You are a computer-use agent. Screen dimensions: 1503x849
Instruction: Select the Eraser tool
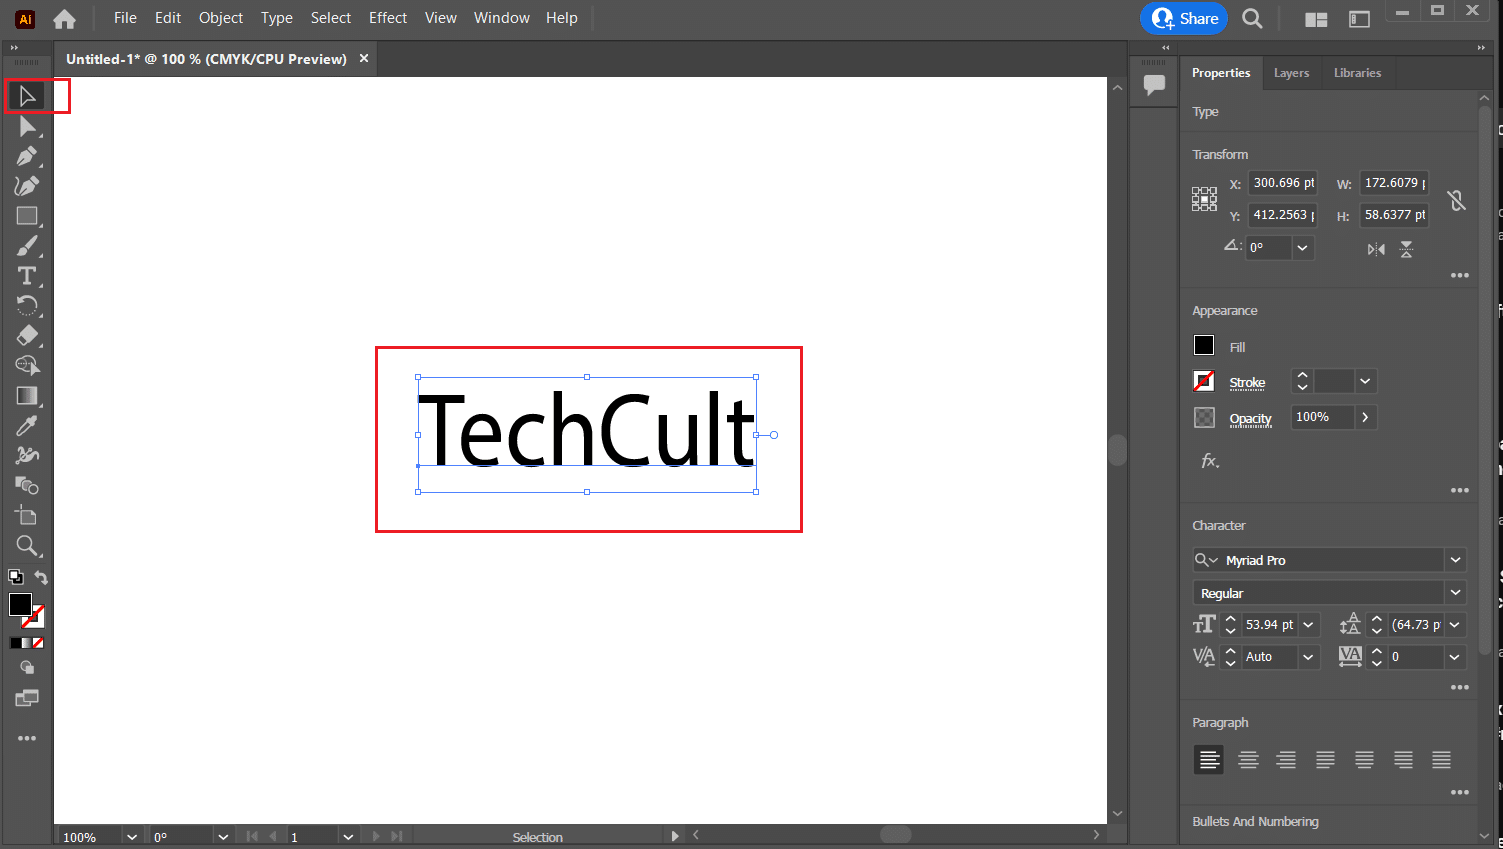[27, 336]
